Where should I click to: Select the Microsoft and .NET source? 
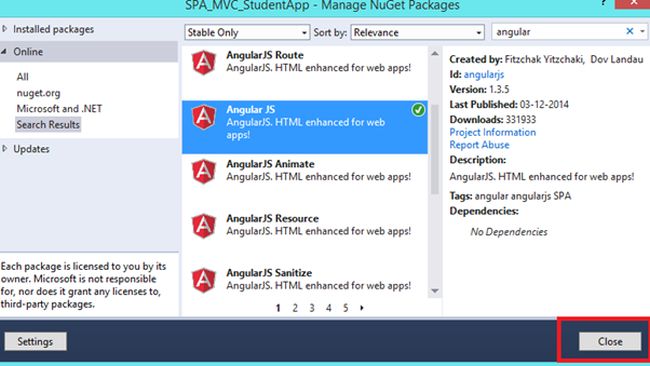pos(59,109)
